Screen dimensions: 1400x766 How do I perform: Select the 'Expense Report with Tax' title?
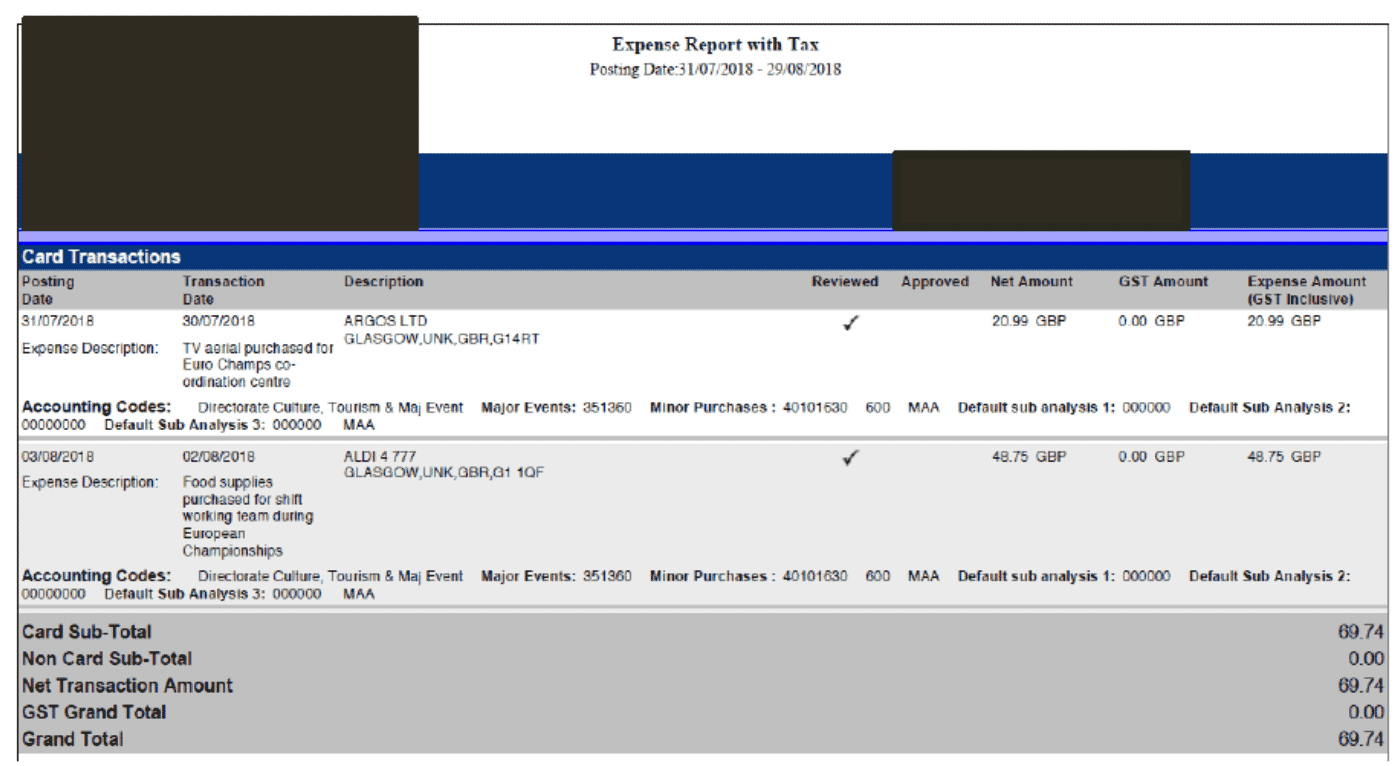(x=716, y=45)
